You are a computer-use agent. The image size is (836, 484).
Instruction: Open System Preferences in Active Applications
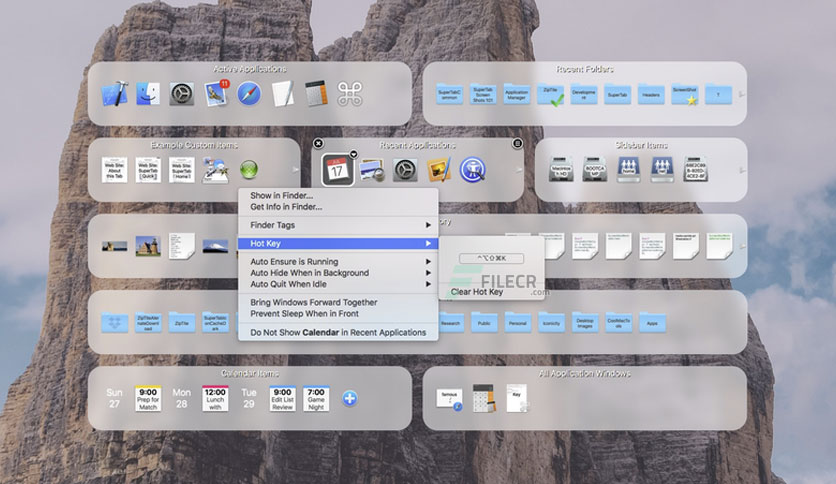(182, 94)
